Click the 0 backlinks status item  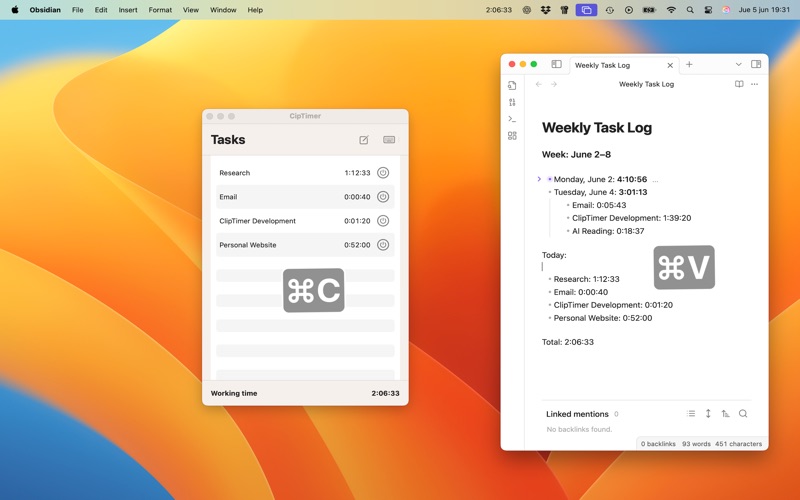pos(658,444)
